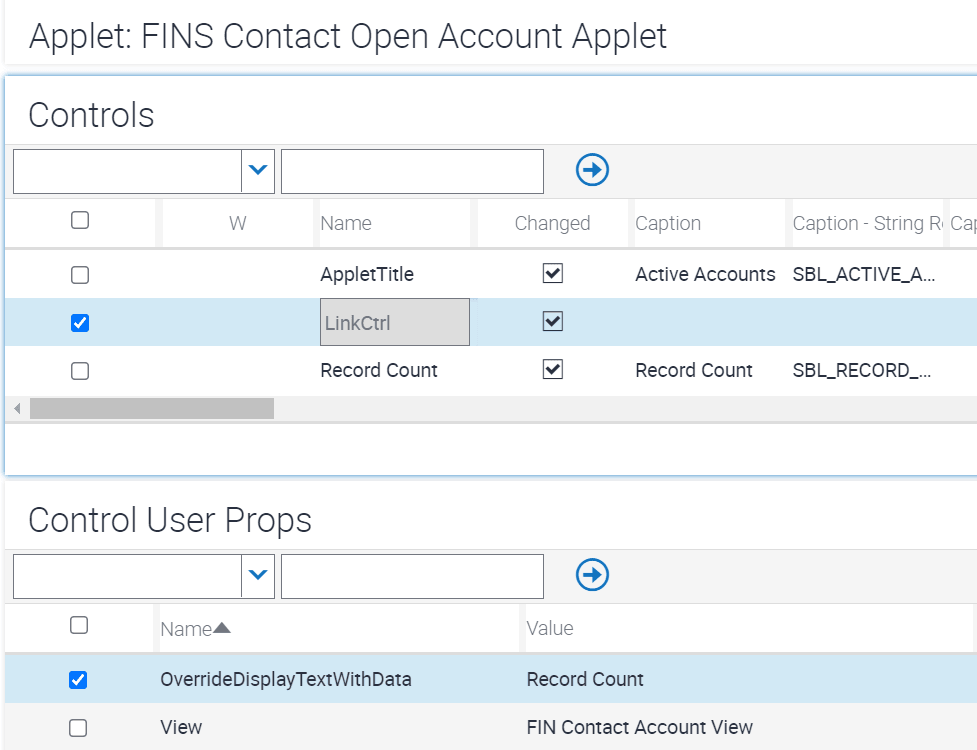Run the Controls query go arrow
Viewport: 977px width, 750px height.
[x=592, y=170]
